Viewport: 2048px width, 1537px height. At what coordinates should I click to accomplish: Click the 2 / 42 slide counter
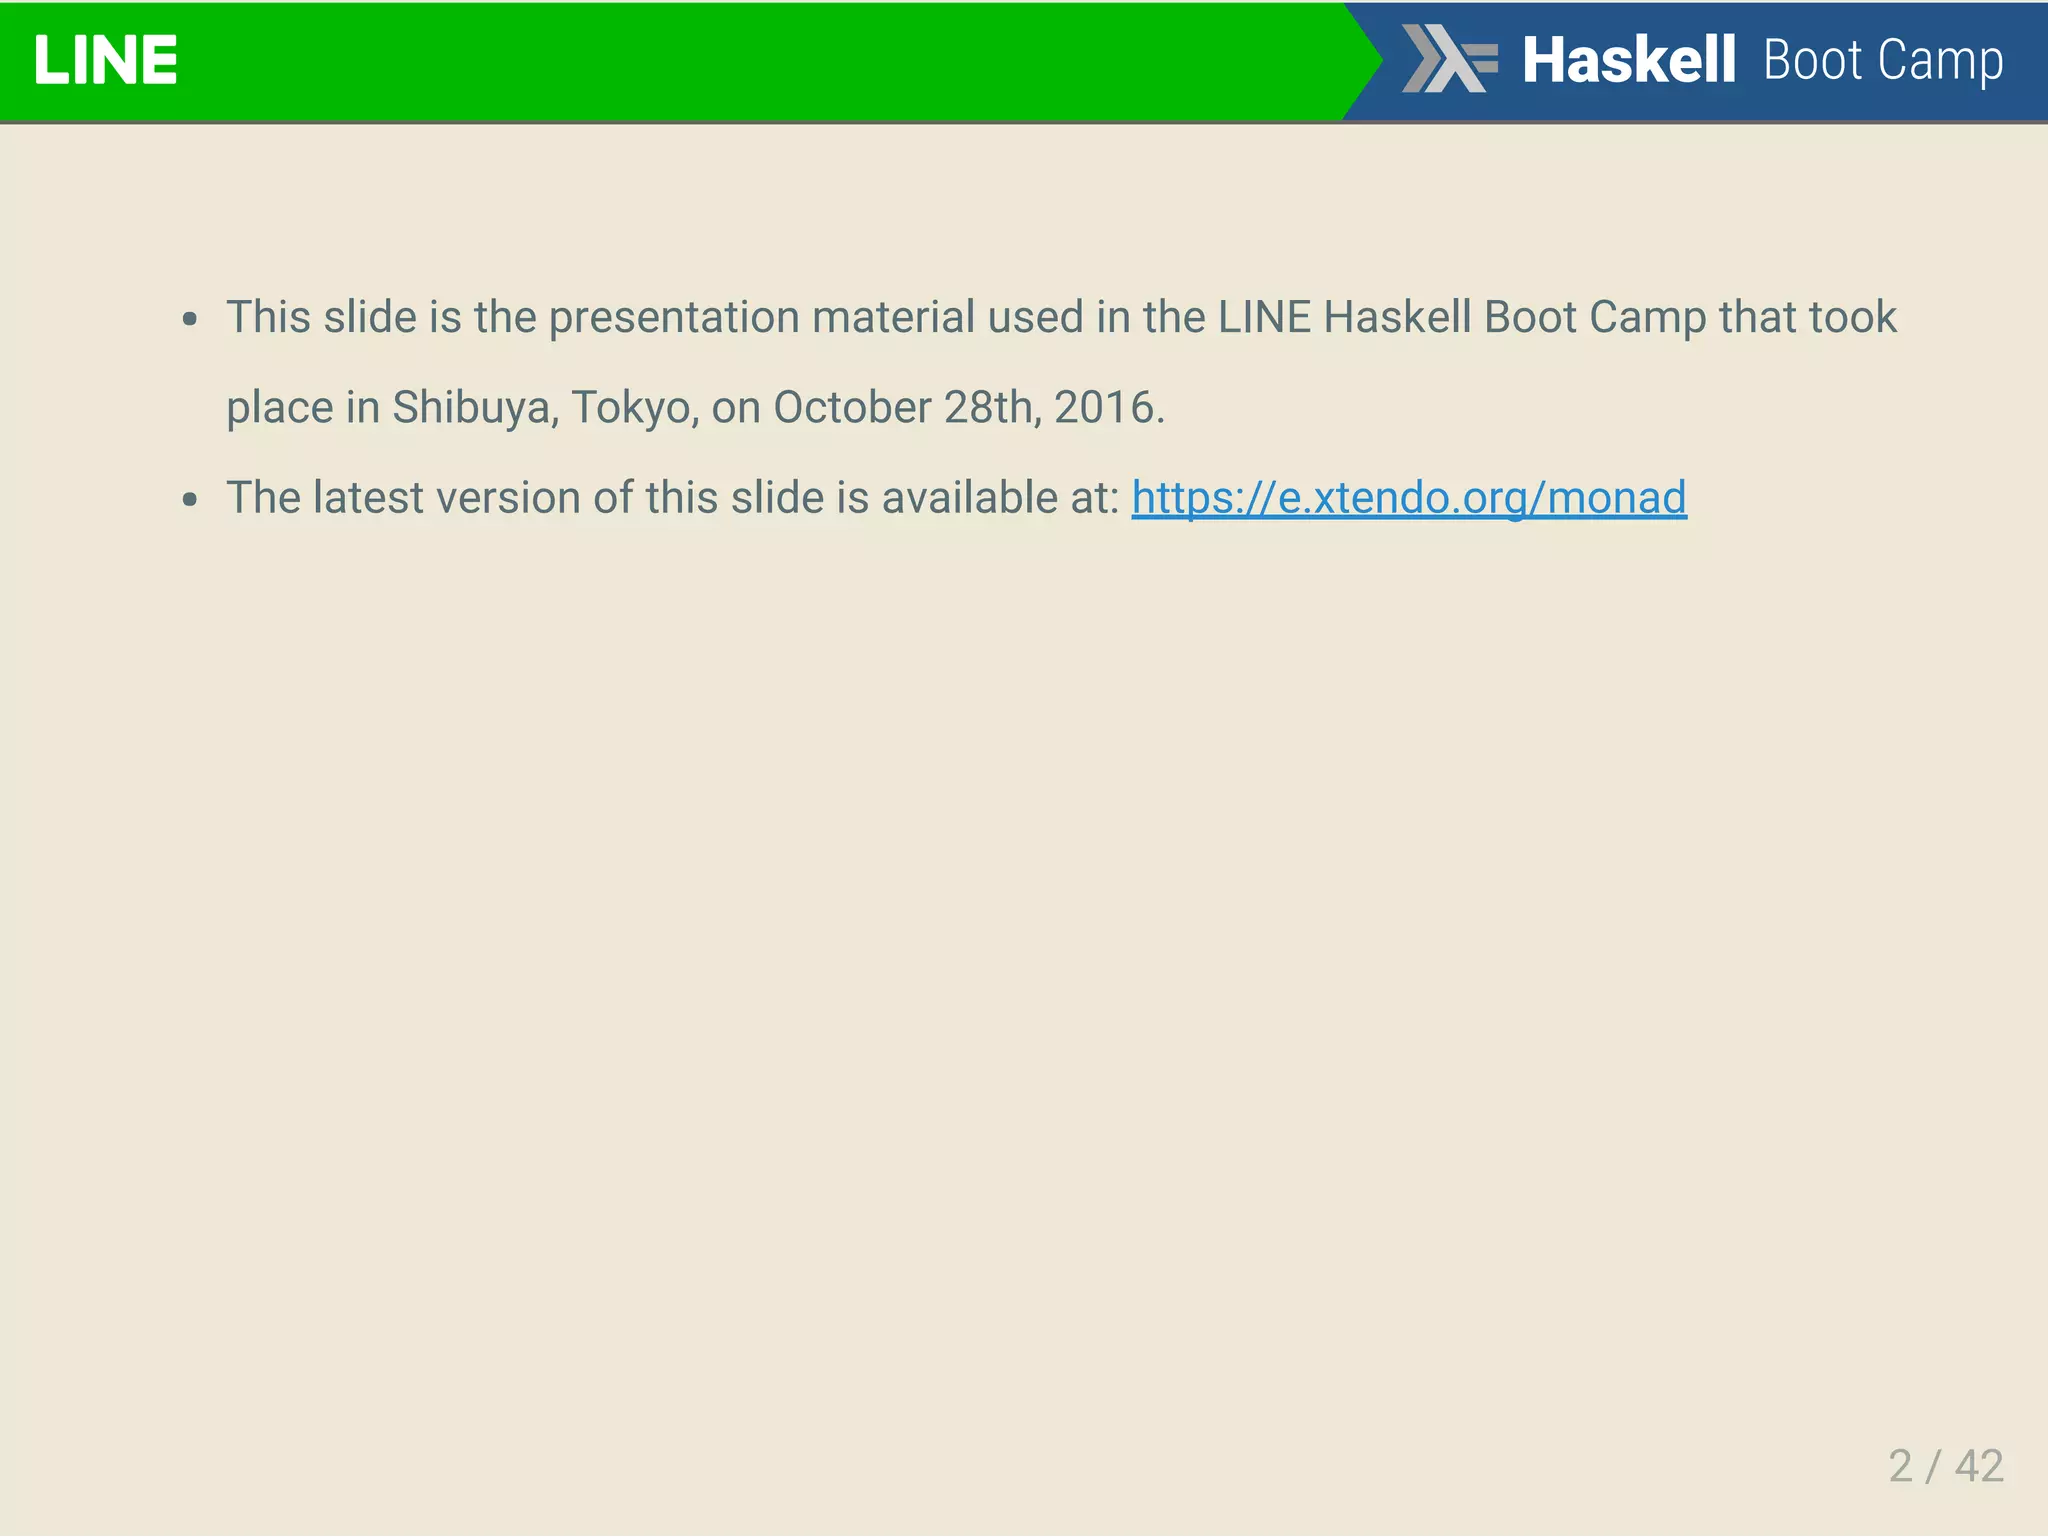[1945, 1466]
